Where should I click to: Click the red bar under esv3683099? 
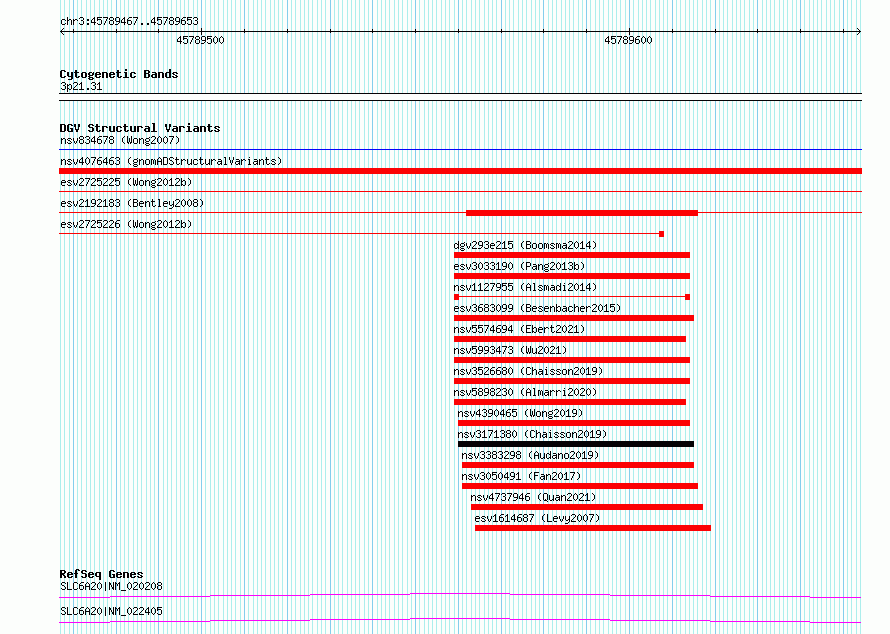[x=573, y=318]
